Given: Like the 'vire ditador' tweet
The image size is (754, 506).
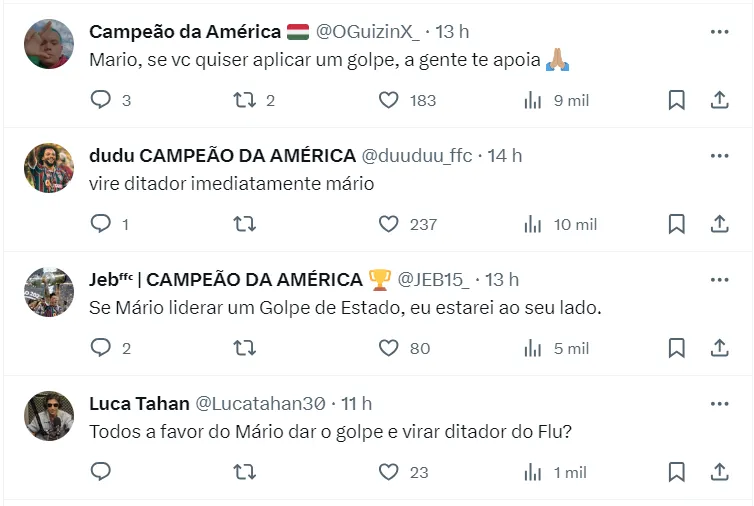Looking at the screenshot, I should [x=389, y=224].
